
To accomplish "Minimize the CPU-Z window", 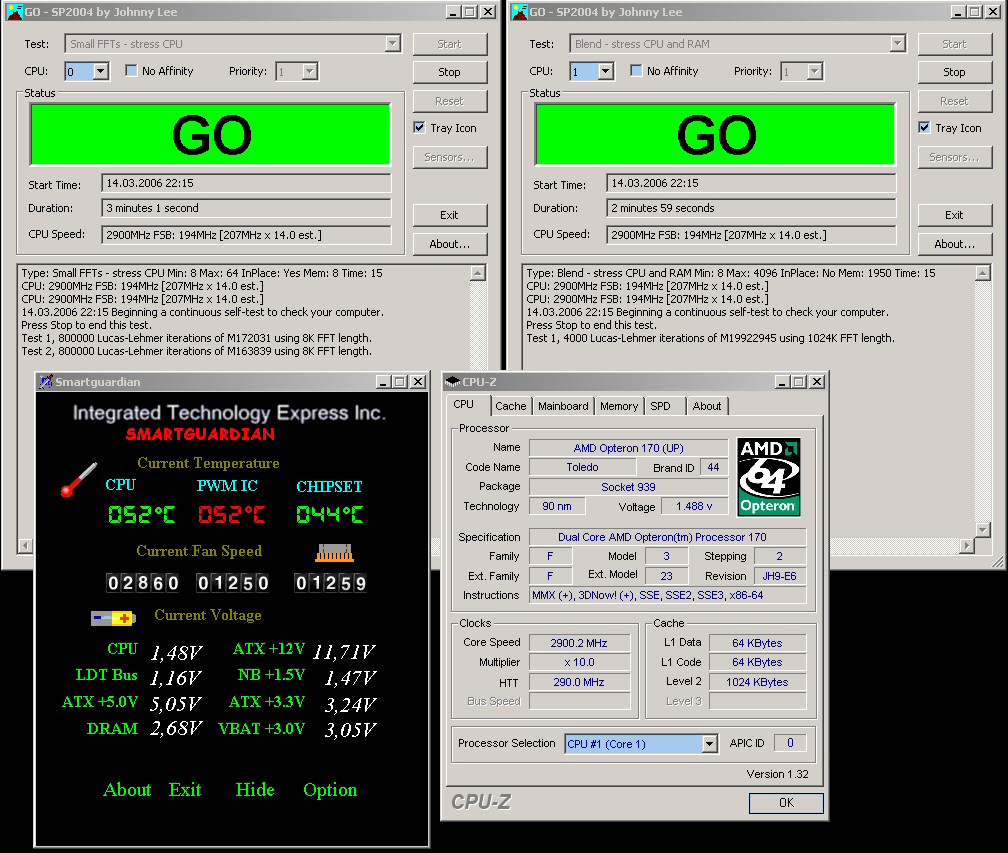I will 782,382.
